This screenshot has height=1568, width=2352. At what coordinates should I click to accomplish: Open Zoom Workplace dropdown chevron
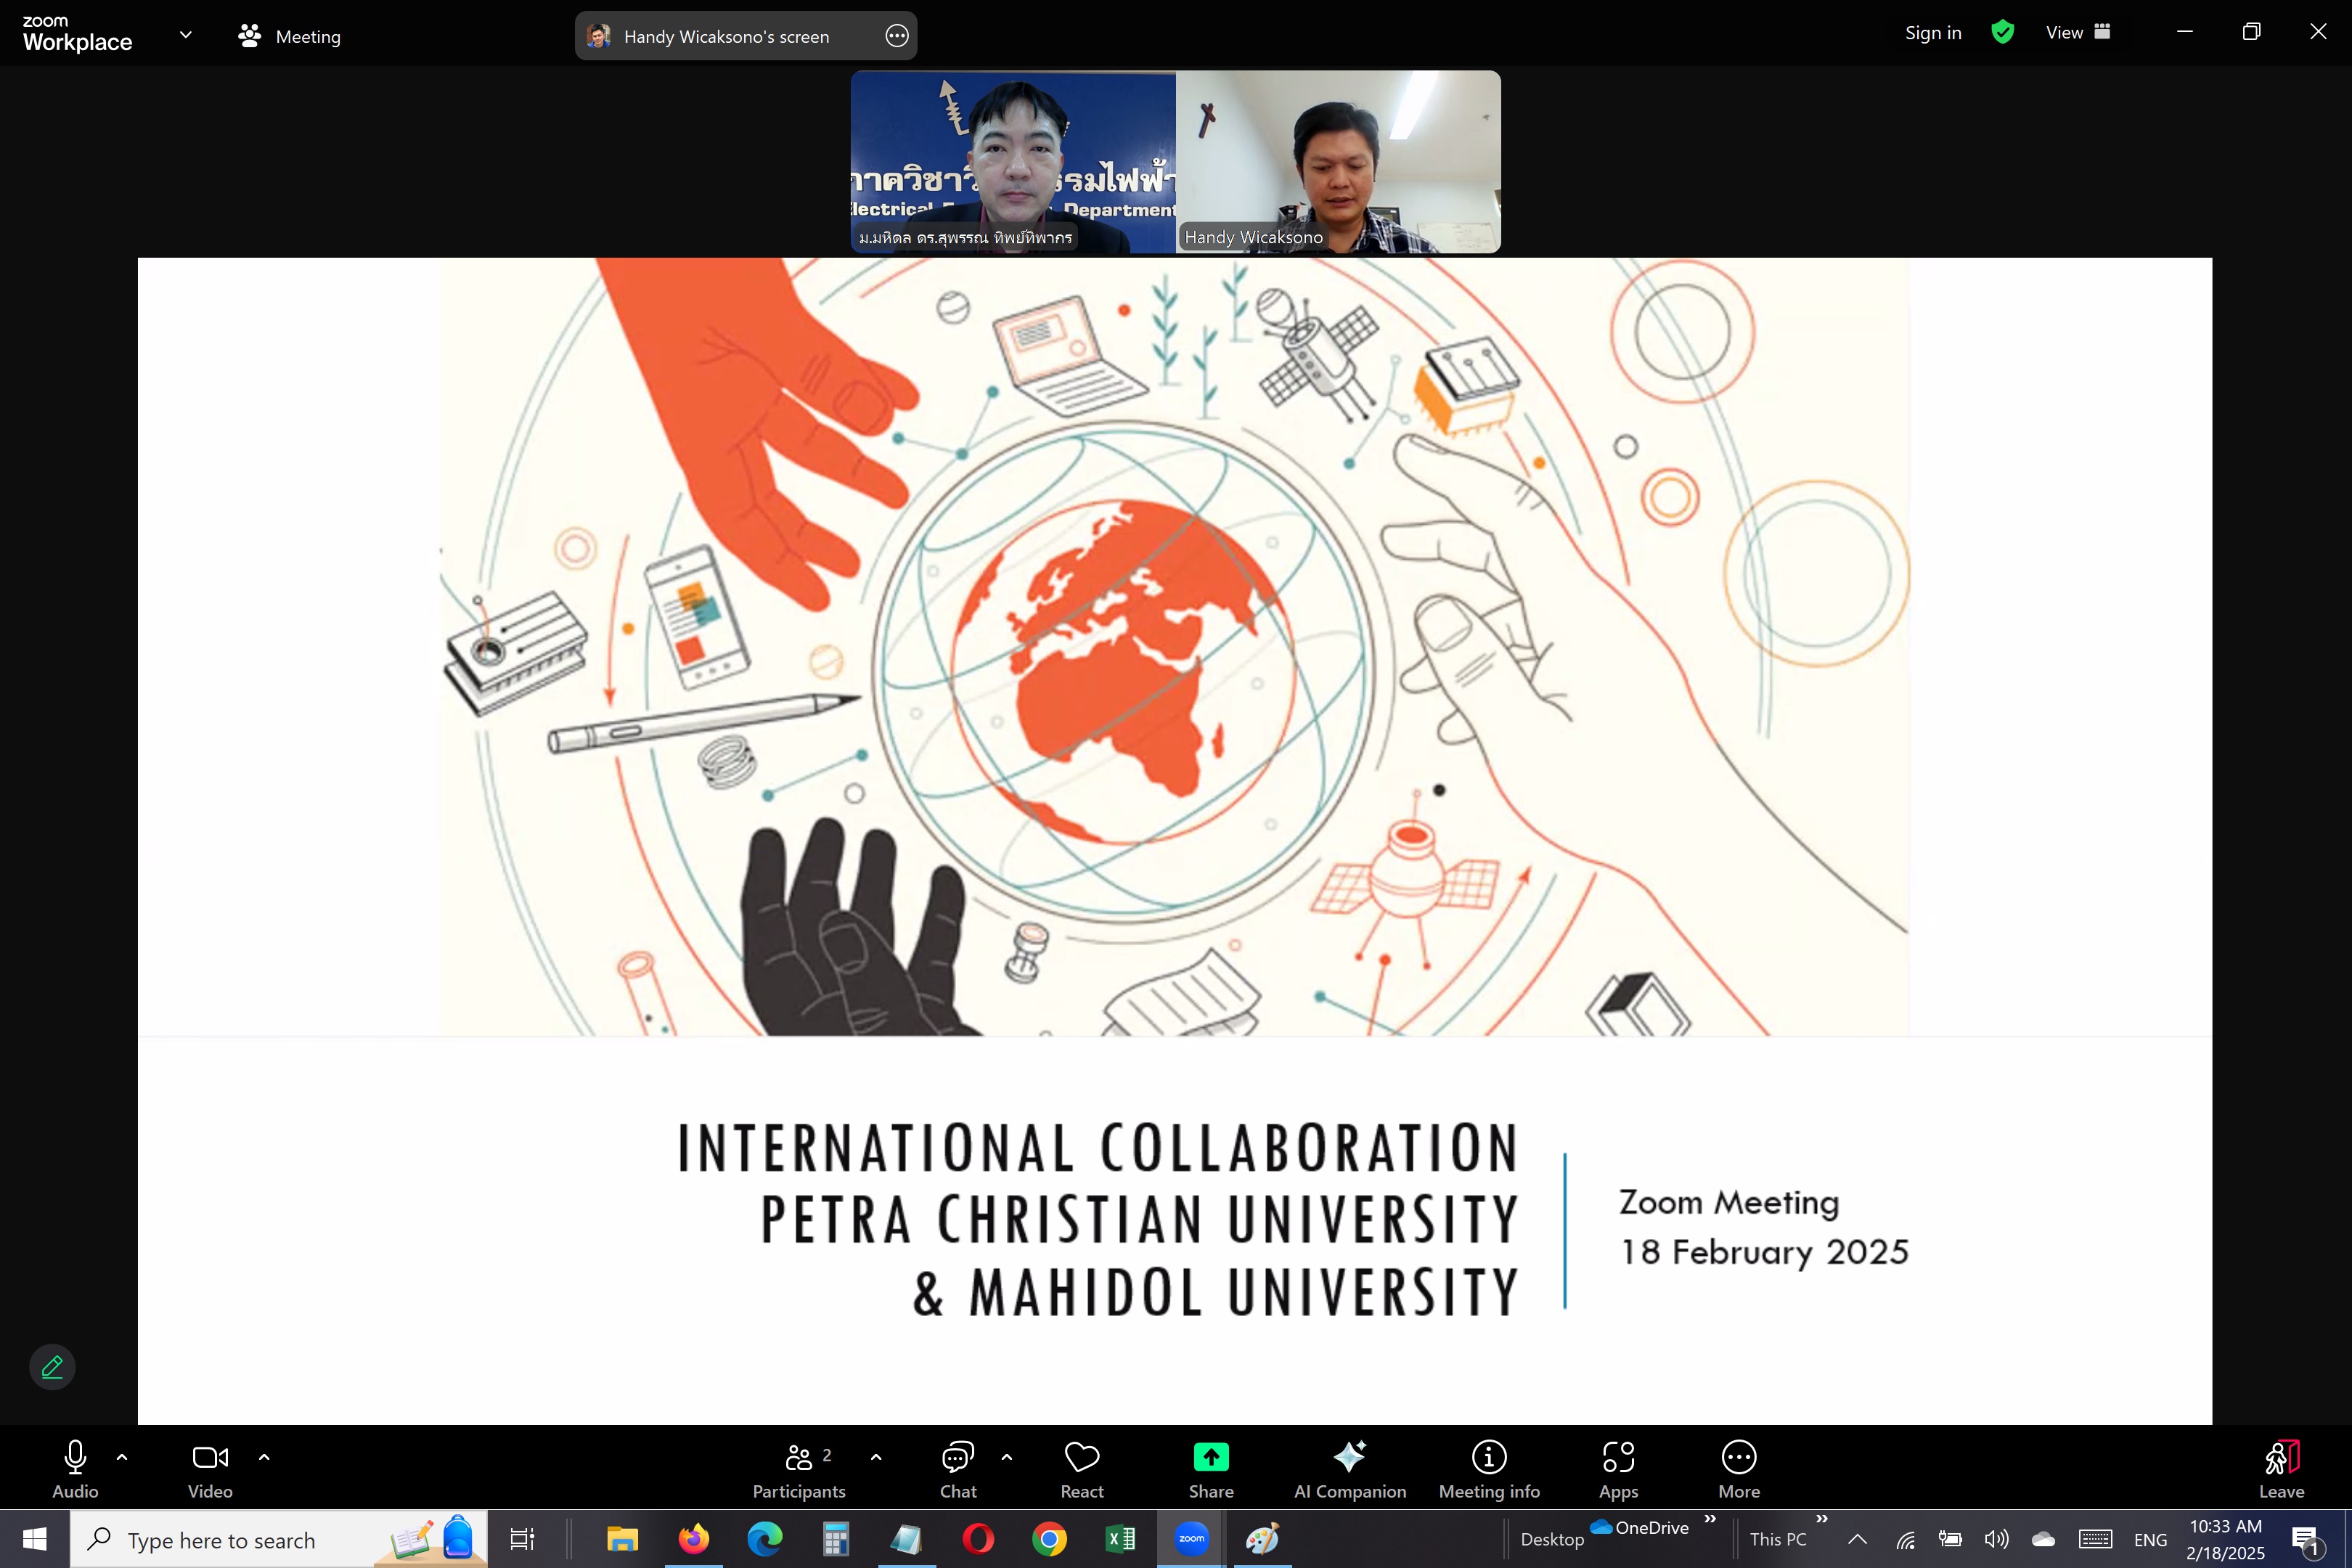point(185,34)
